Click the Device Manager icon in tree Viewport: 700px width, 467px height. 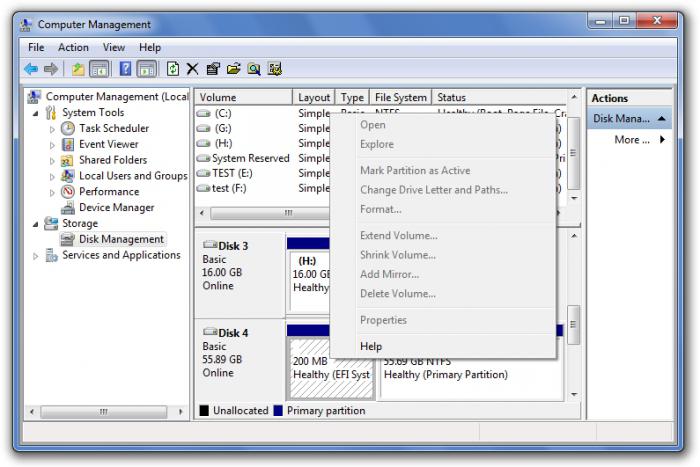(x=67, y=208)
